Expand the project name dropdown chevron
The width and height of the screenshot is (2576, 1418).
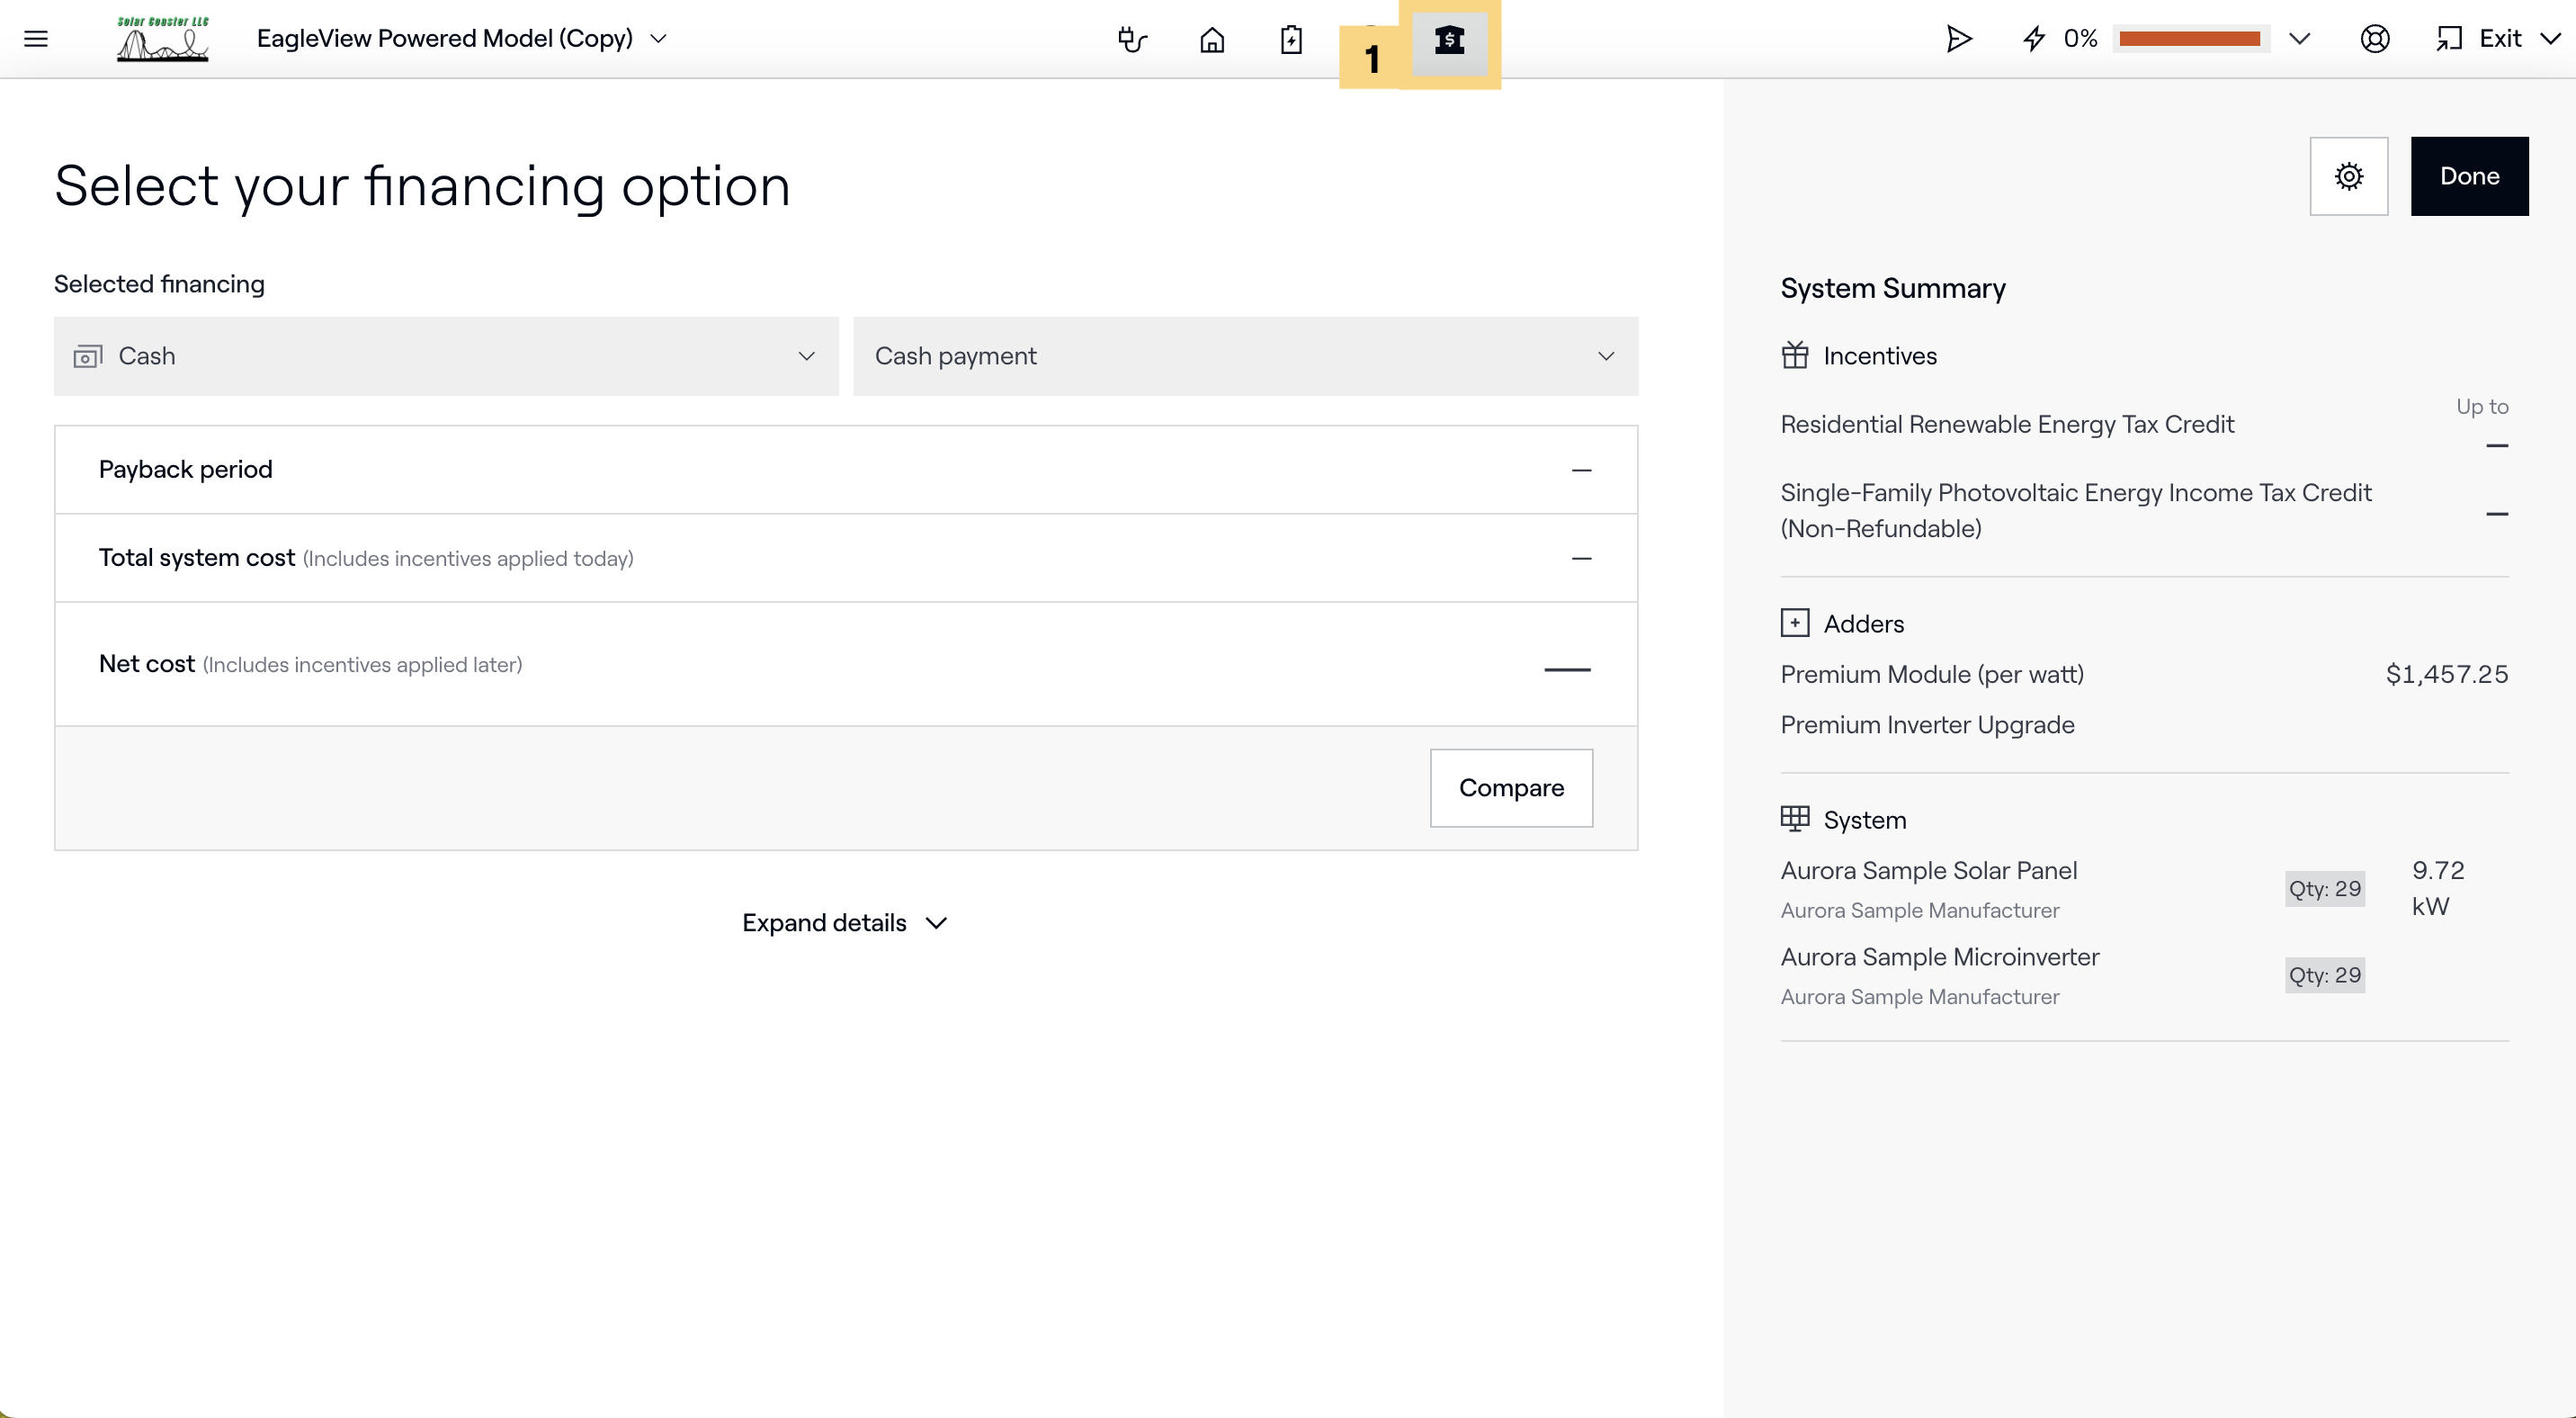[x=659, y=39]
